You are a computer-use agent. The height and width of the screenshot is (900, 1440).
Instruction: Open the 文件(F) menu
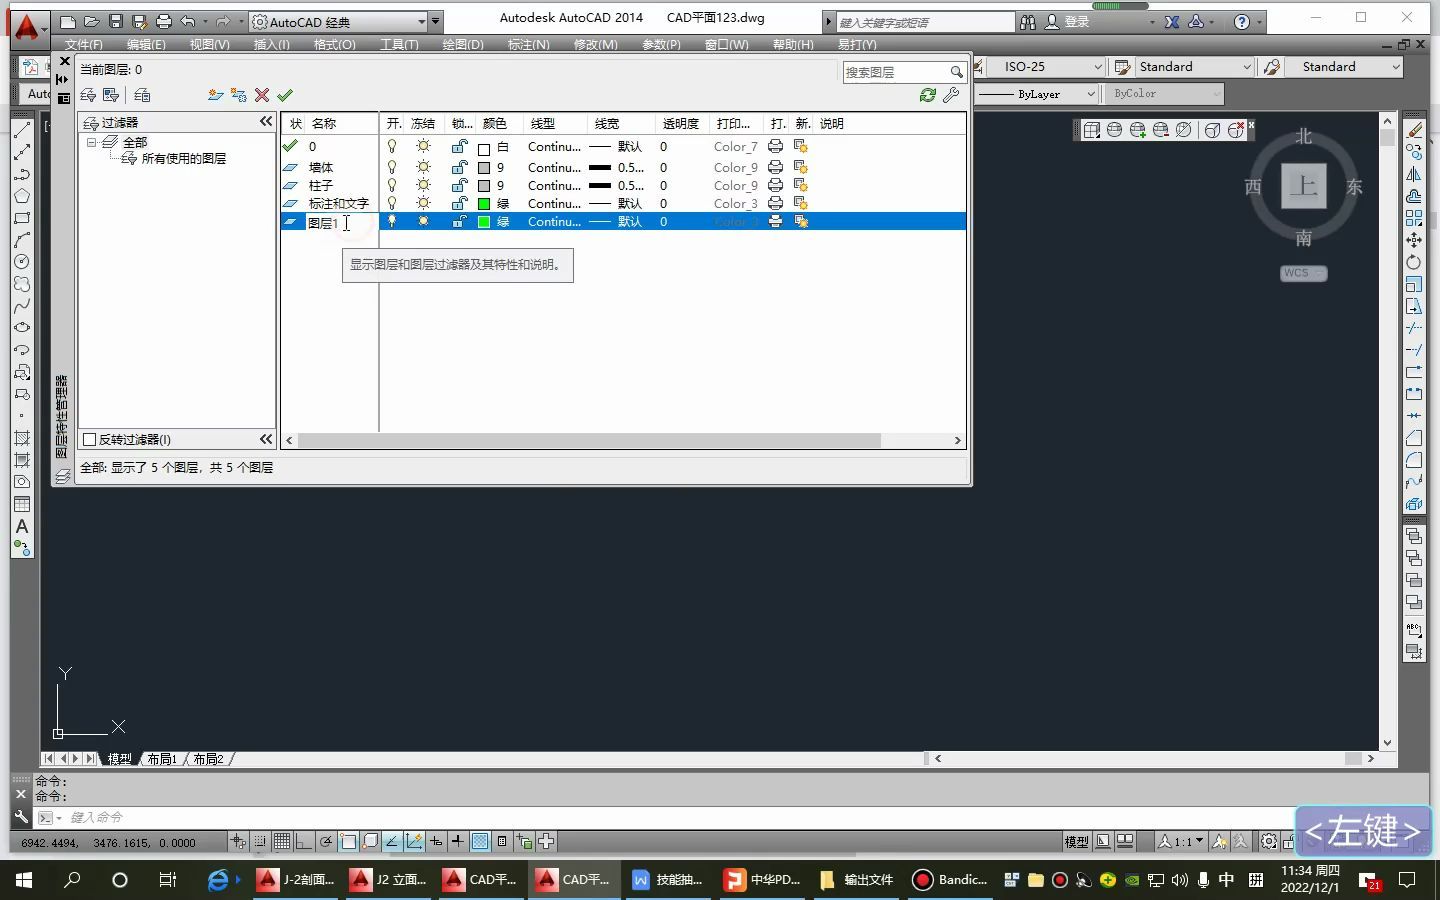pos(84,44)
